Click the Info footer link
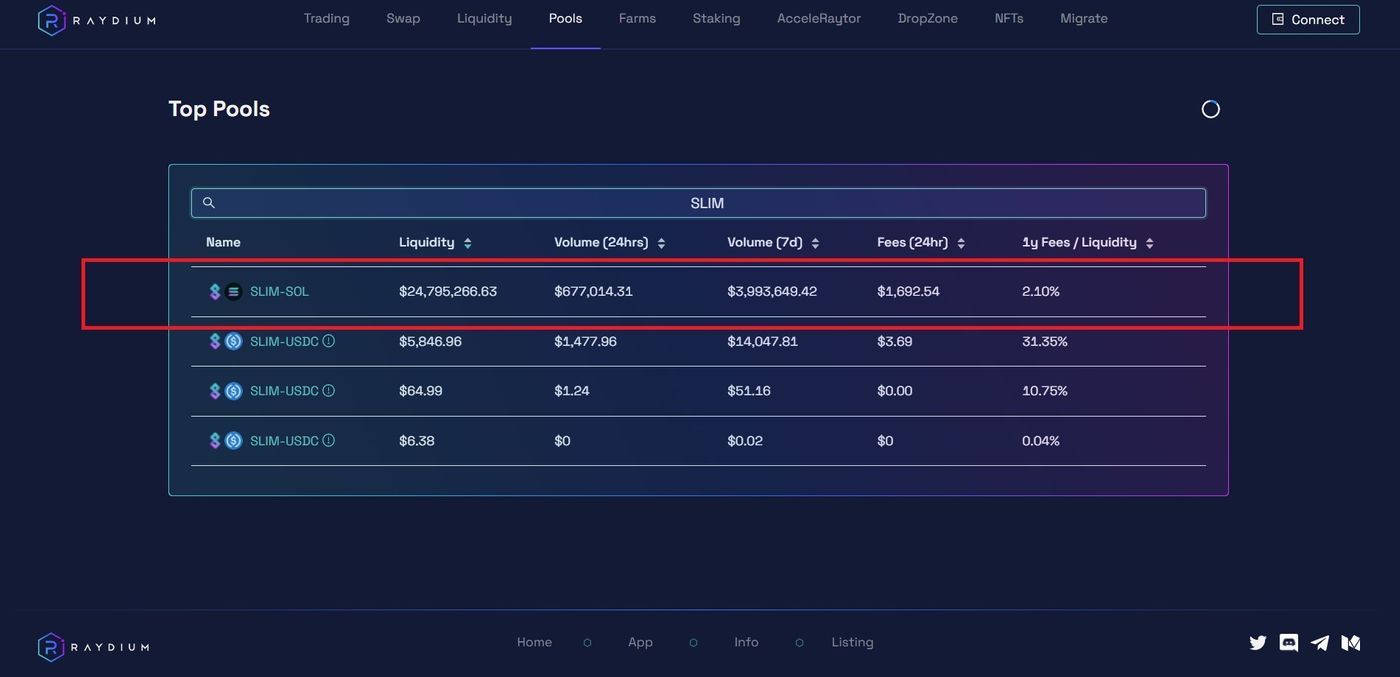 [746, 642]
